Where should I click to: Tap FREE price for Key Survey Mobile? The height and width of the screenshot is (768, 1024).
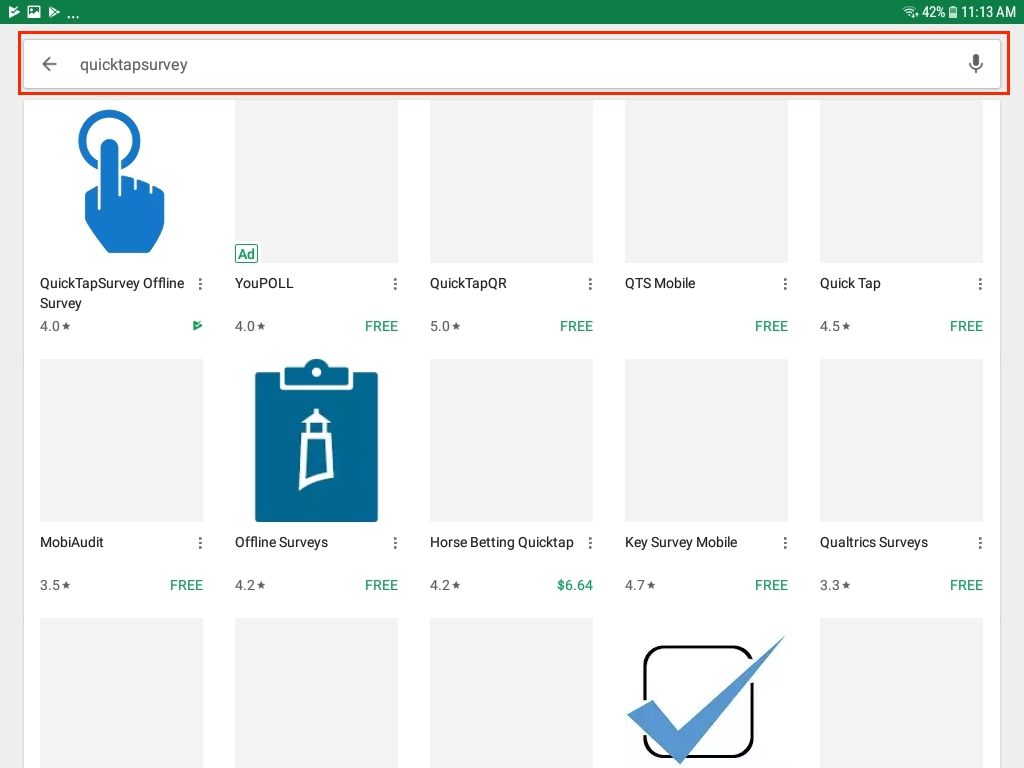click(771, 585)
